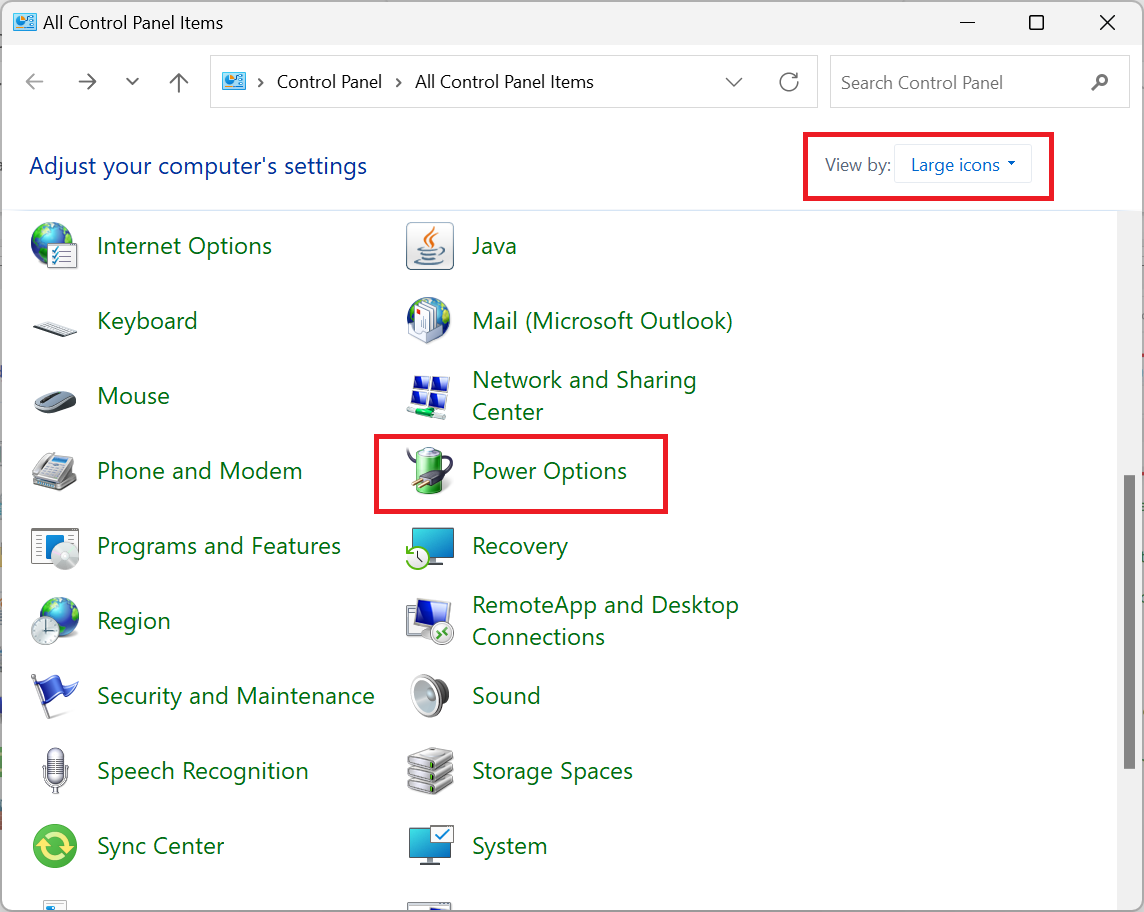Select the Speech Recognition microphone icon
This screenshot has width=1144, height=912.
[54, 771]
